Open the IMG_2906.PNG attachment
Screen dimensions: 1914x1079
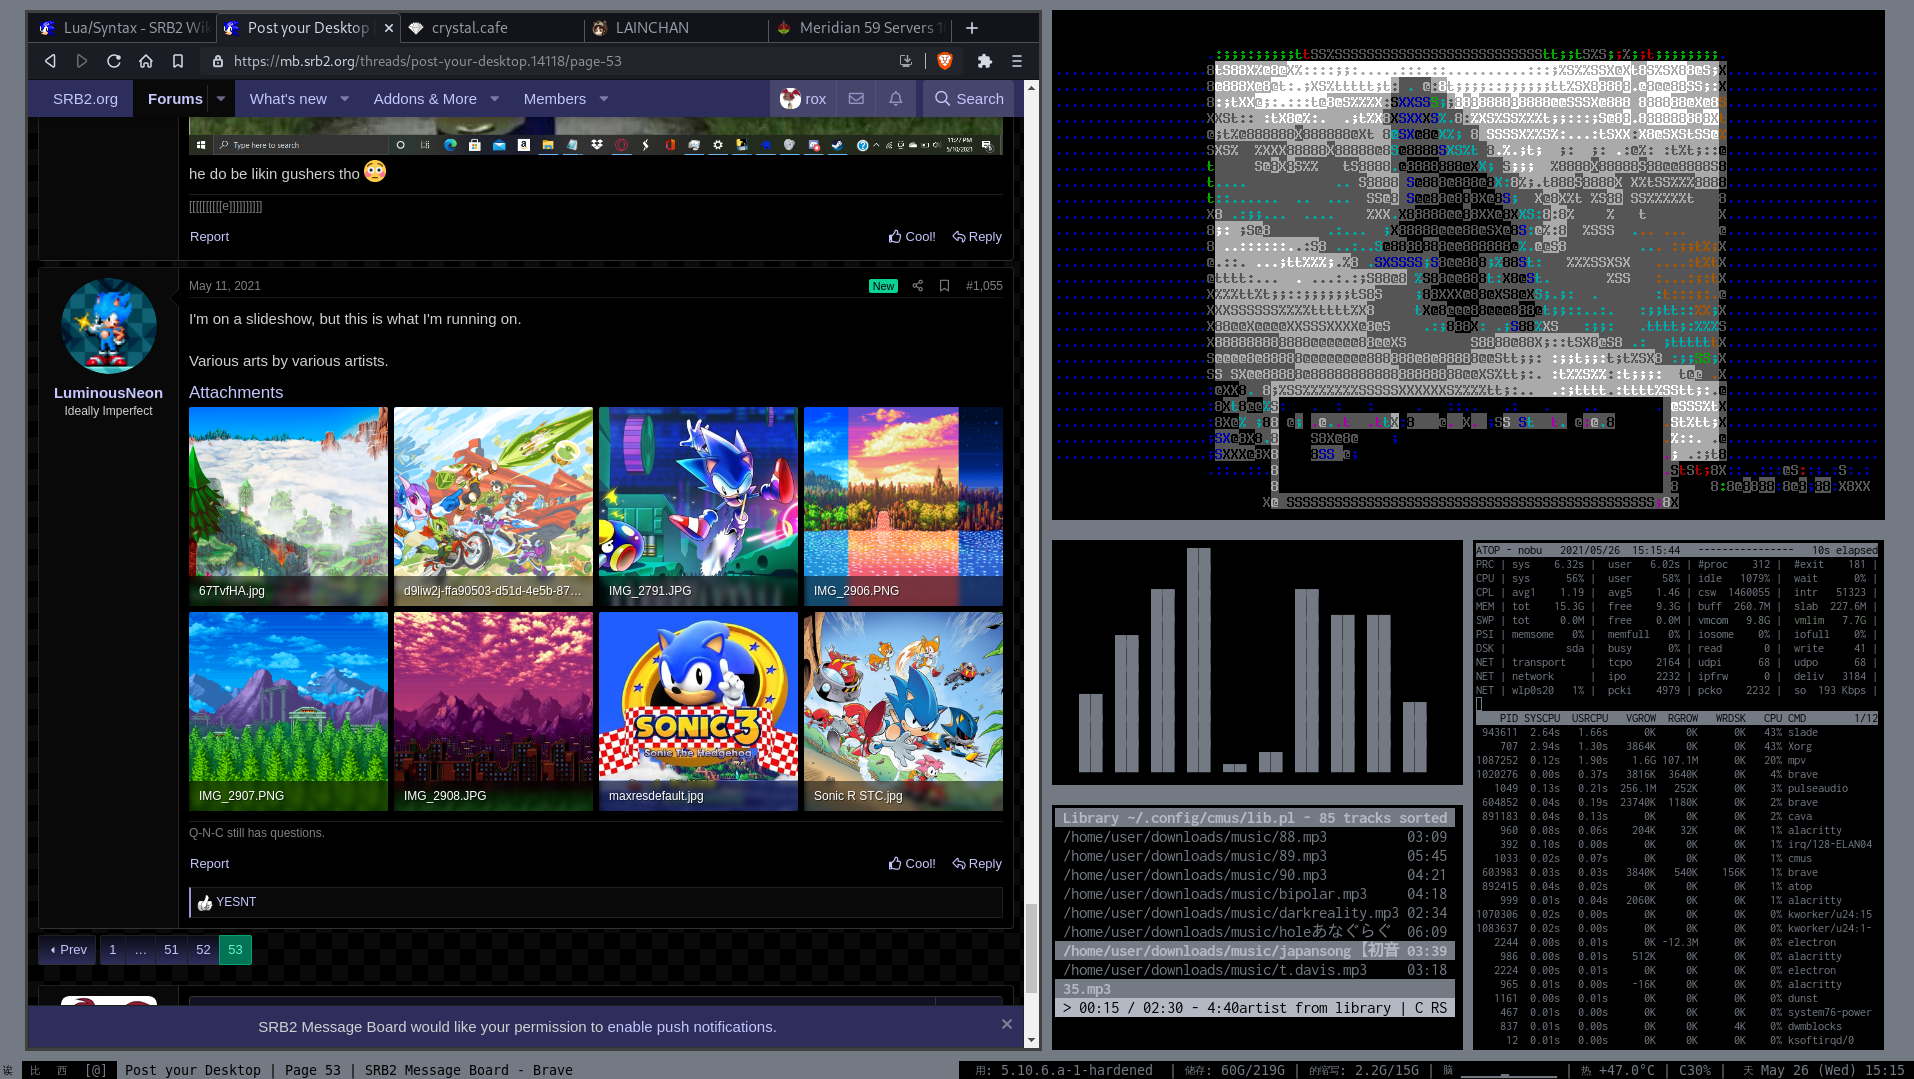click(903, 506)
